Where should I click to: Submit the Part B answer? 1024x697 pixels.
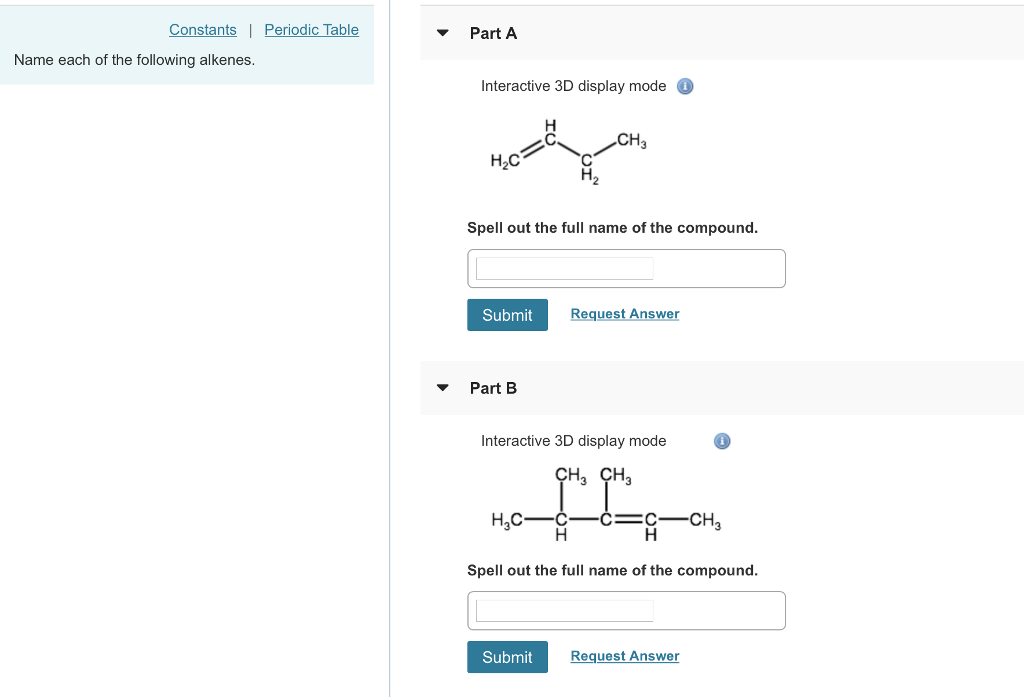click(x=507, y=657)
